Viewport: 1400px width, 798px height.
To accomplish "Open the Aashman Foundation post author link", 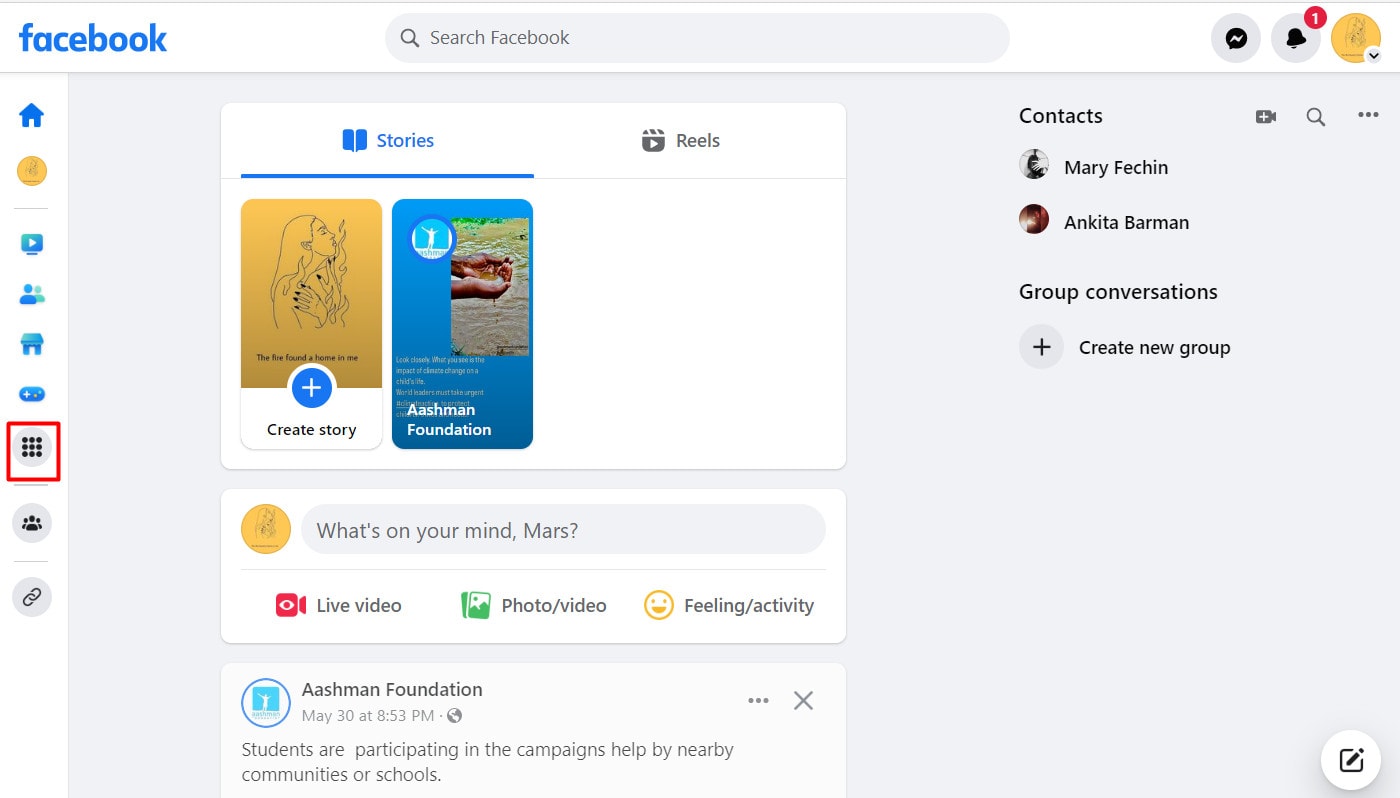I will tap(392, 690).
